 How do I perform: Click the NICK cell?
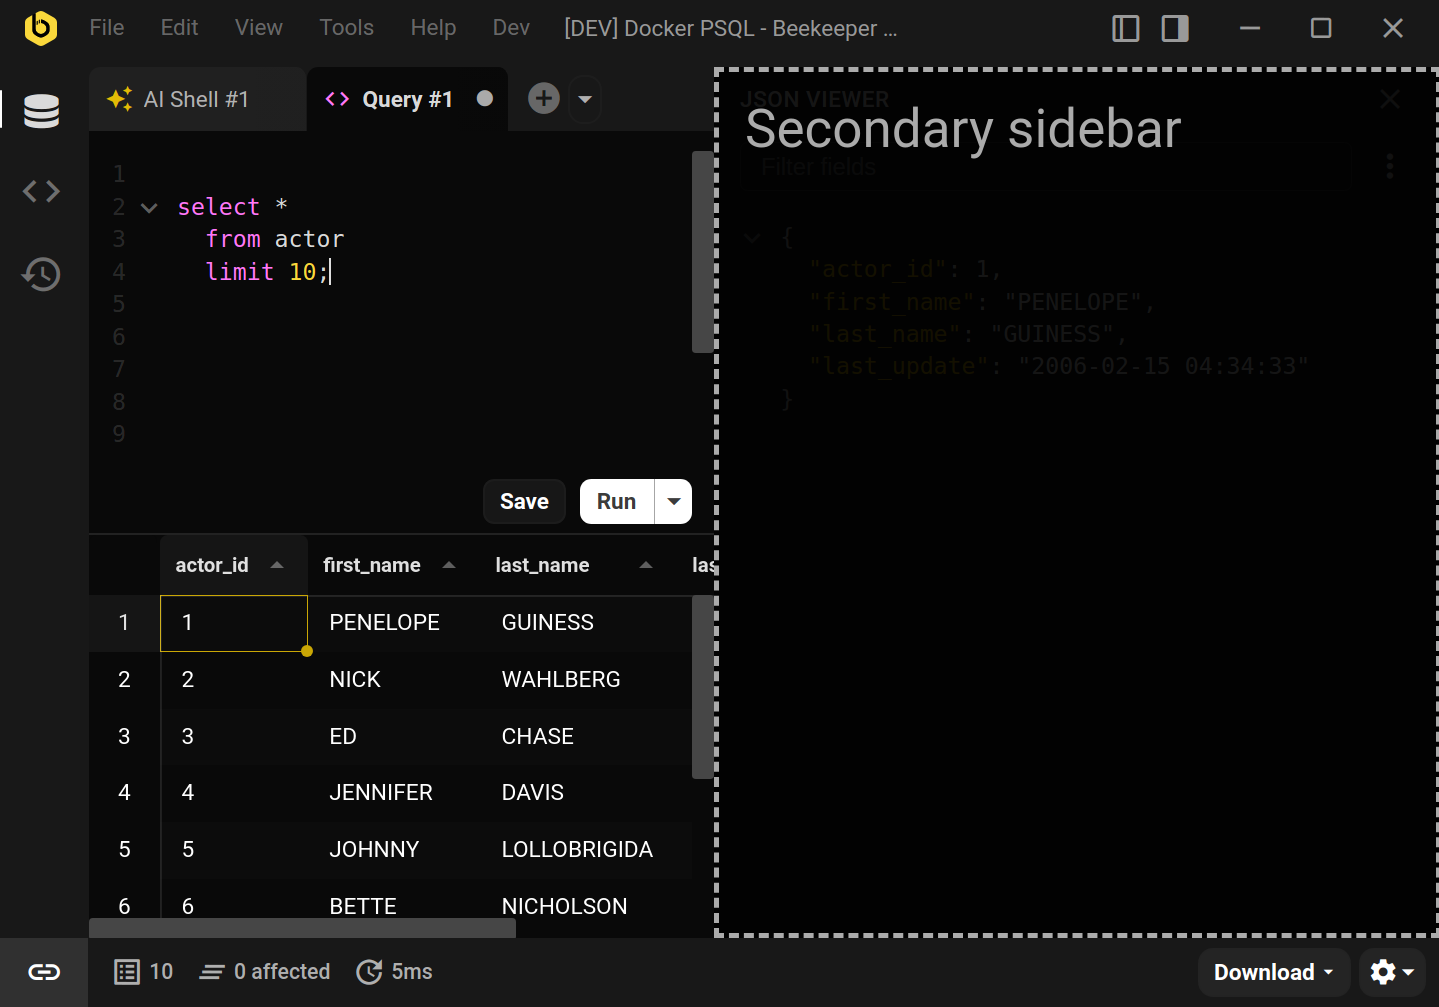tap(393, 680)
